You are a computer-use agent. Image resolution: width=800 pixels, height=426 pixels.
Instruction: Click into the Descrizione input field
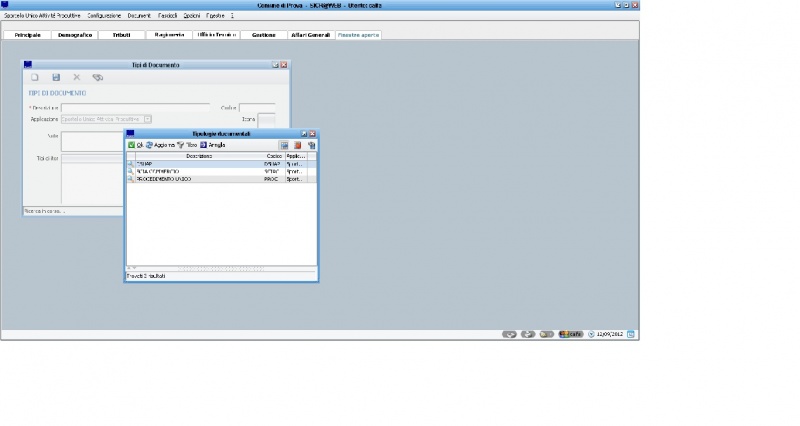click(x=135, y=108)
